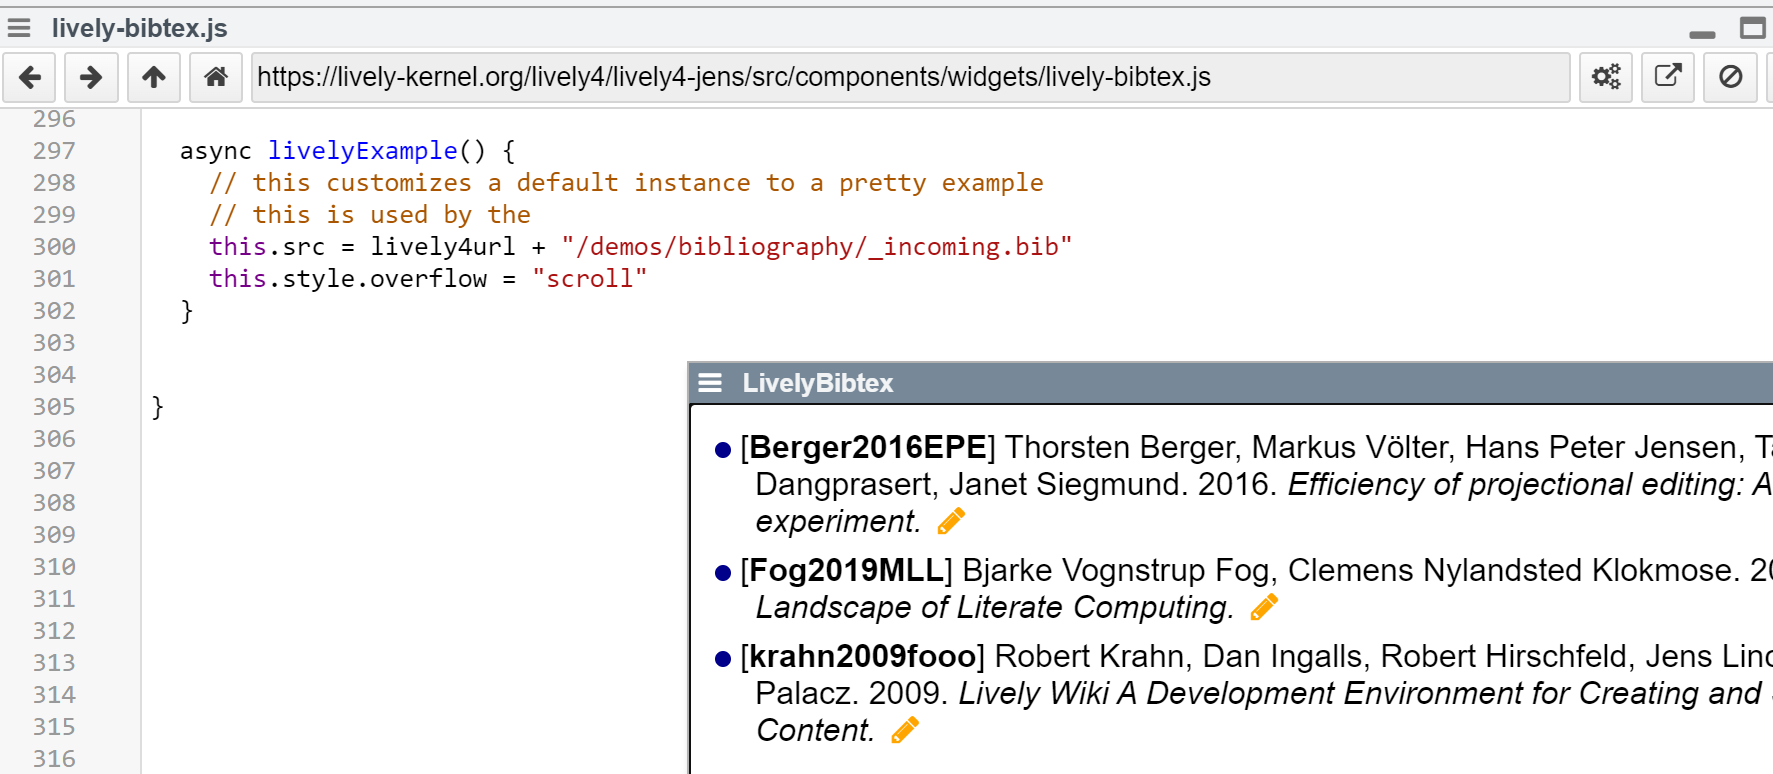Click the circle-slash cancel icon
The width and height of the screenshot is (1773, 774).
coord(1730,77)
